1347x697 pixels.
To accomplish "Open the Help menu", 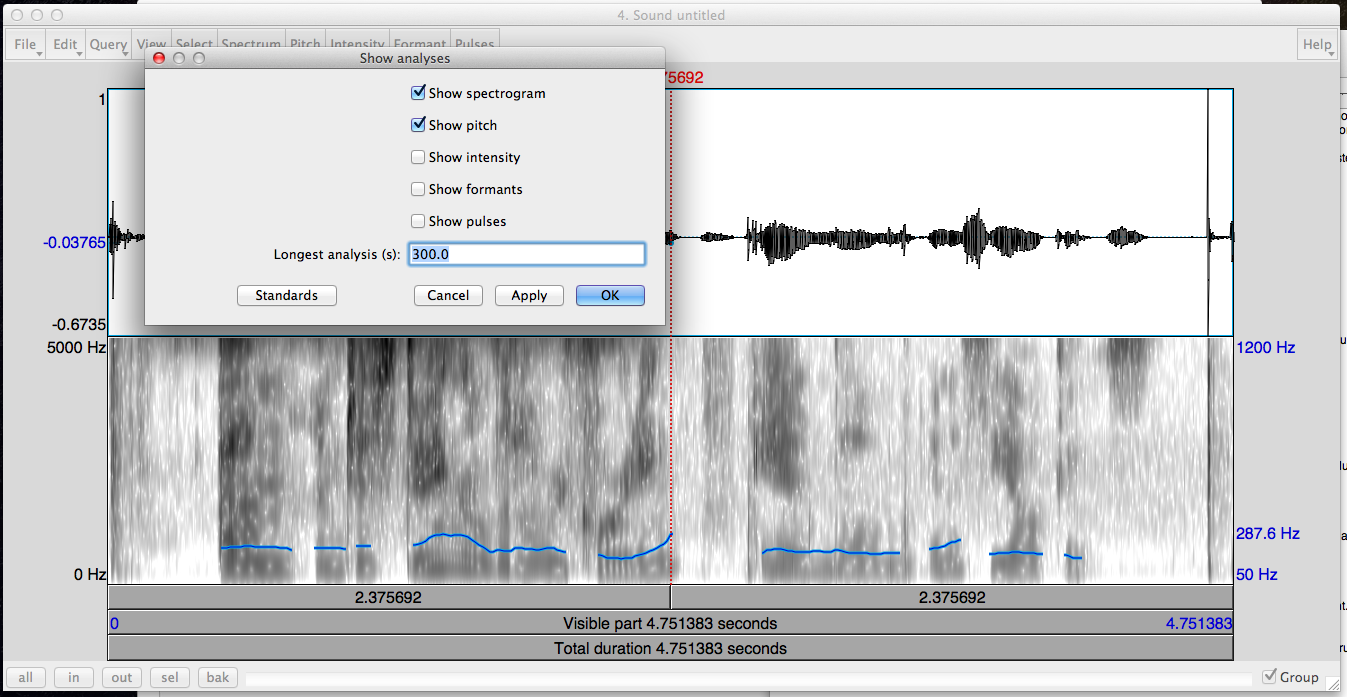I will (x=1317, y=44).
